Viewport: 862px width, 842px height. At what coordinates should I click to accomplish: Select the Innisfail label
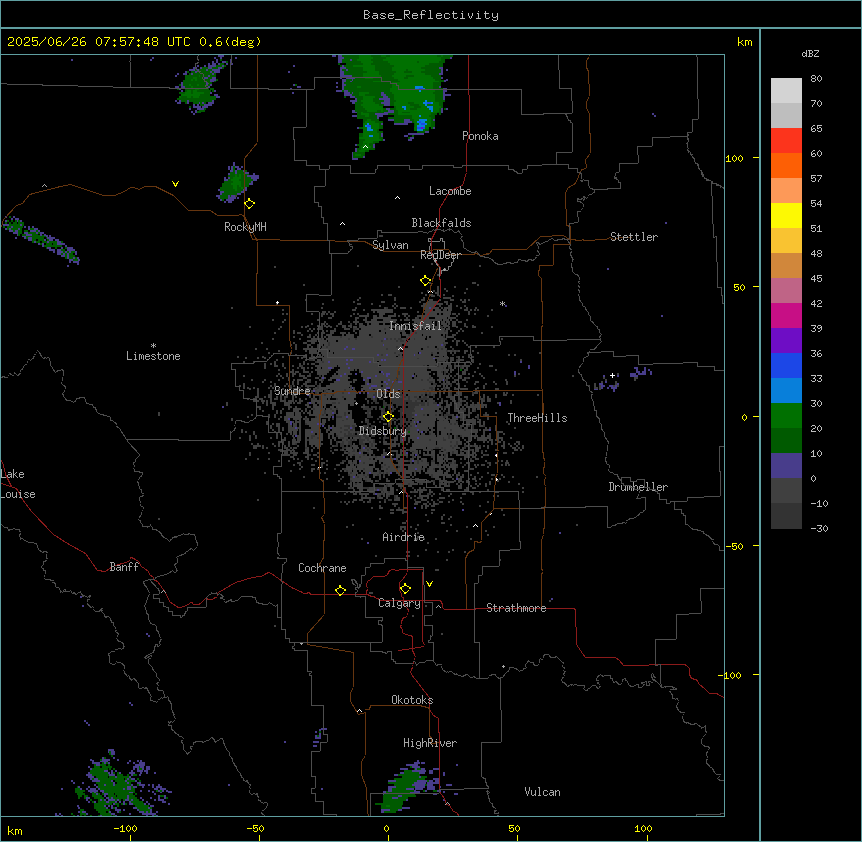(x=415, y=326)
